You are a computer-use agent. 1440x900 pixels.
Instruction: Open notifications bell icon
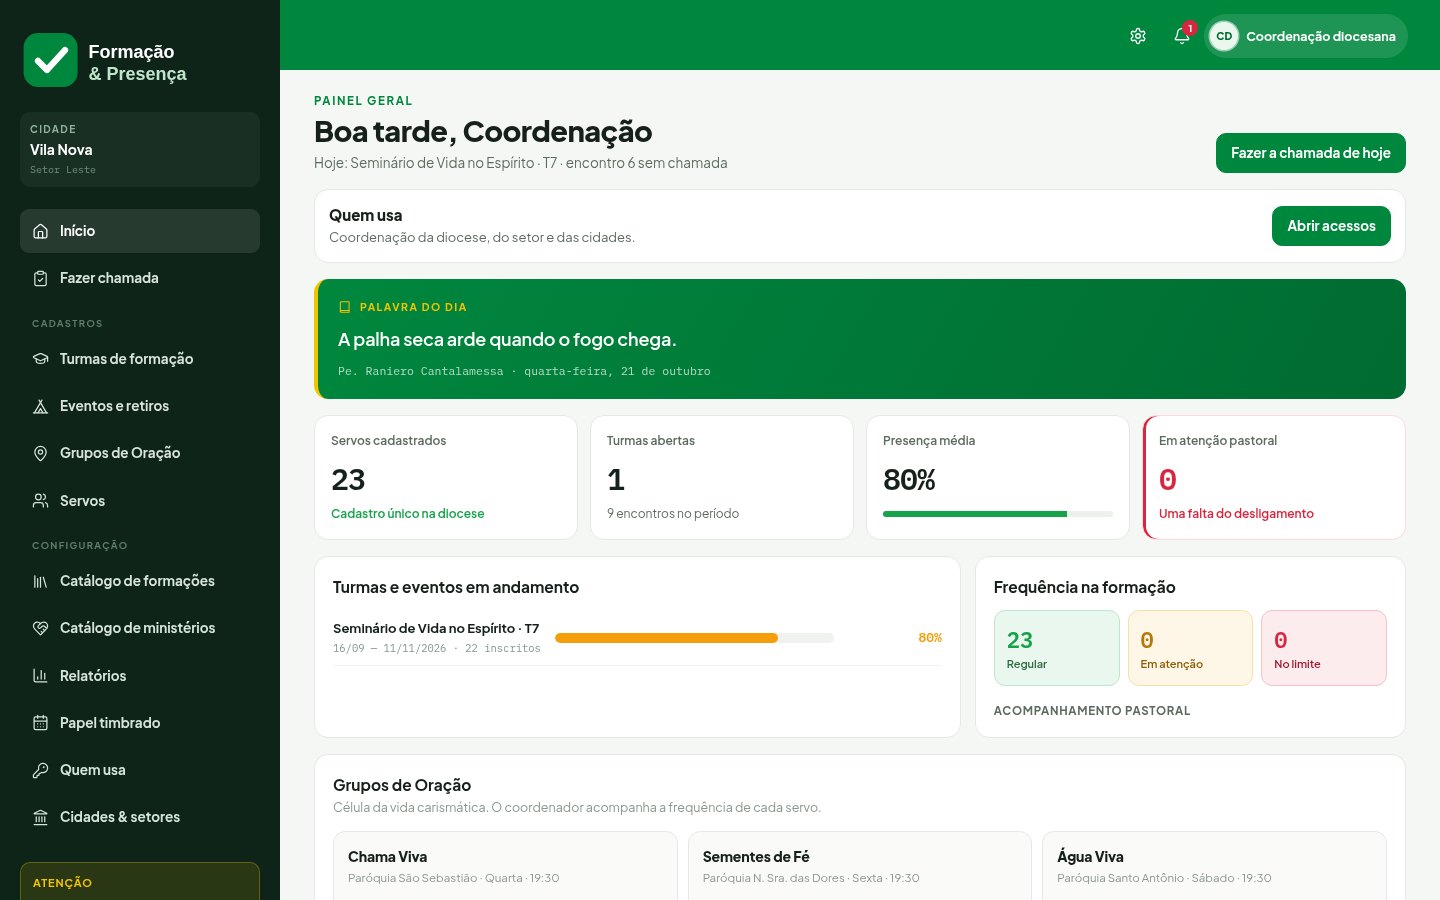point(1182,36)
